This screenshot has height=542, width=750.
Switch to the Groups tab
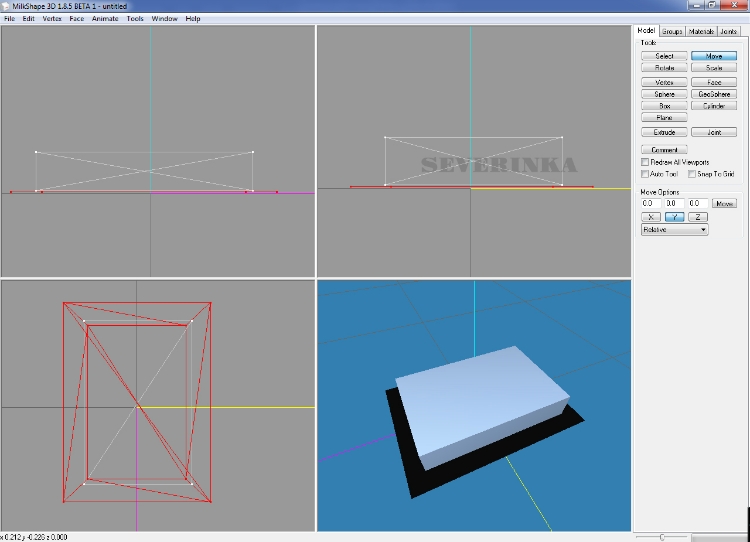pyautogui.click(x=673, y=32)
